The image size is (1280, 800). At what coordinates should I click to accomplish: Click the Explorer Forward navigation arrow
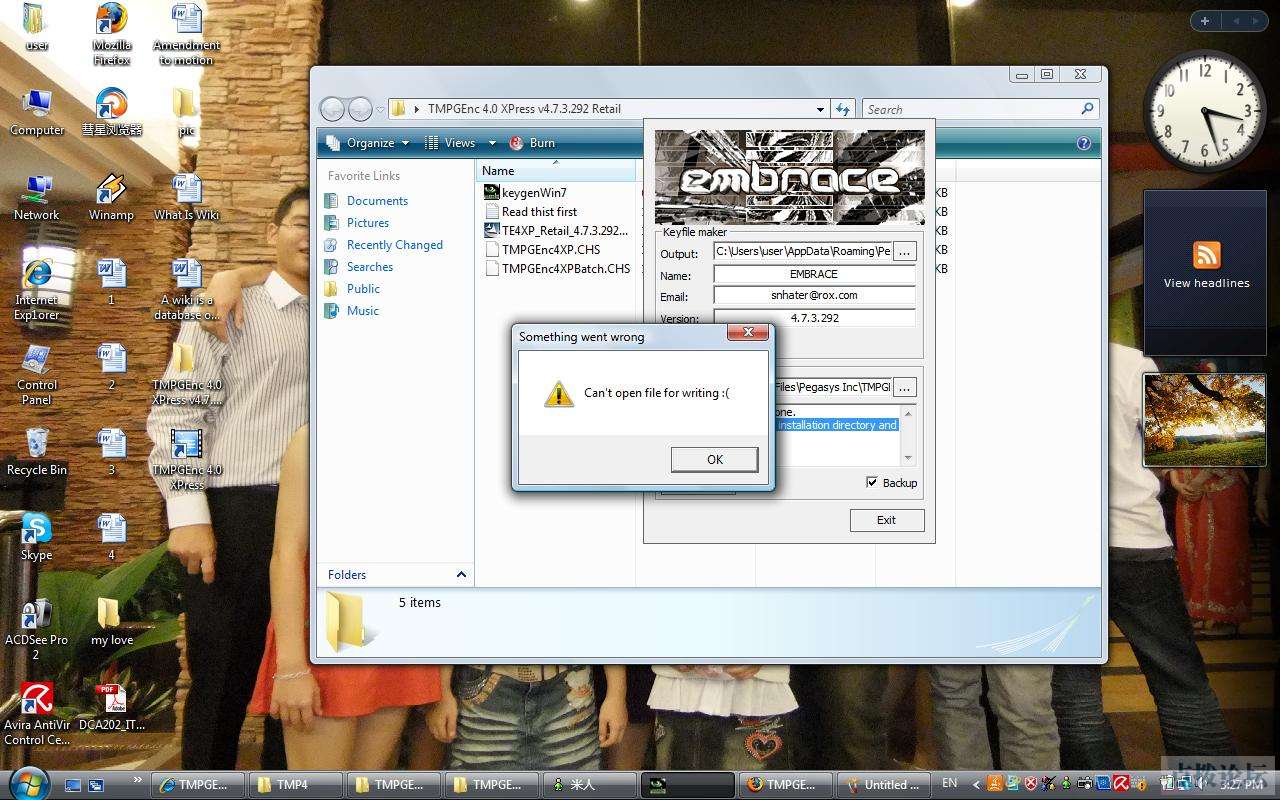(360, 109)
